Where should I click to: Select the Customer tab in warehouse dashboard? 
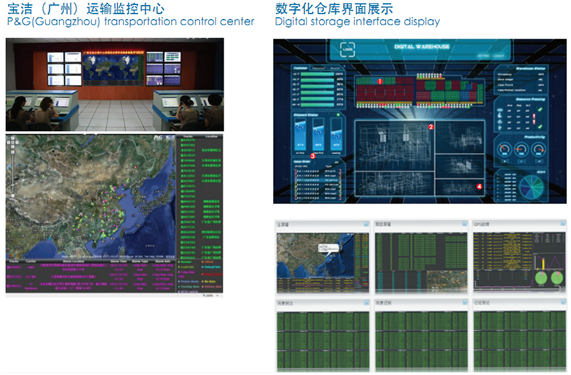300,68
